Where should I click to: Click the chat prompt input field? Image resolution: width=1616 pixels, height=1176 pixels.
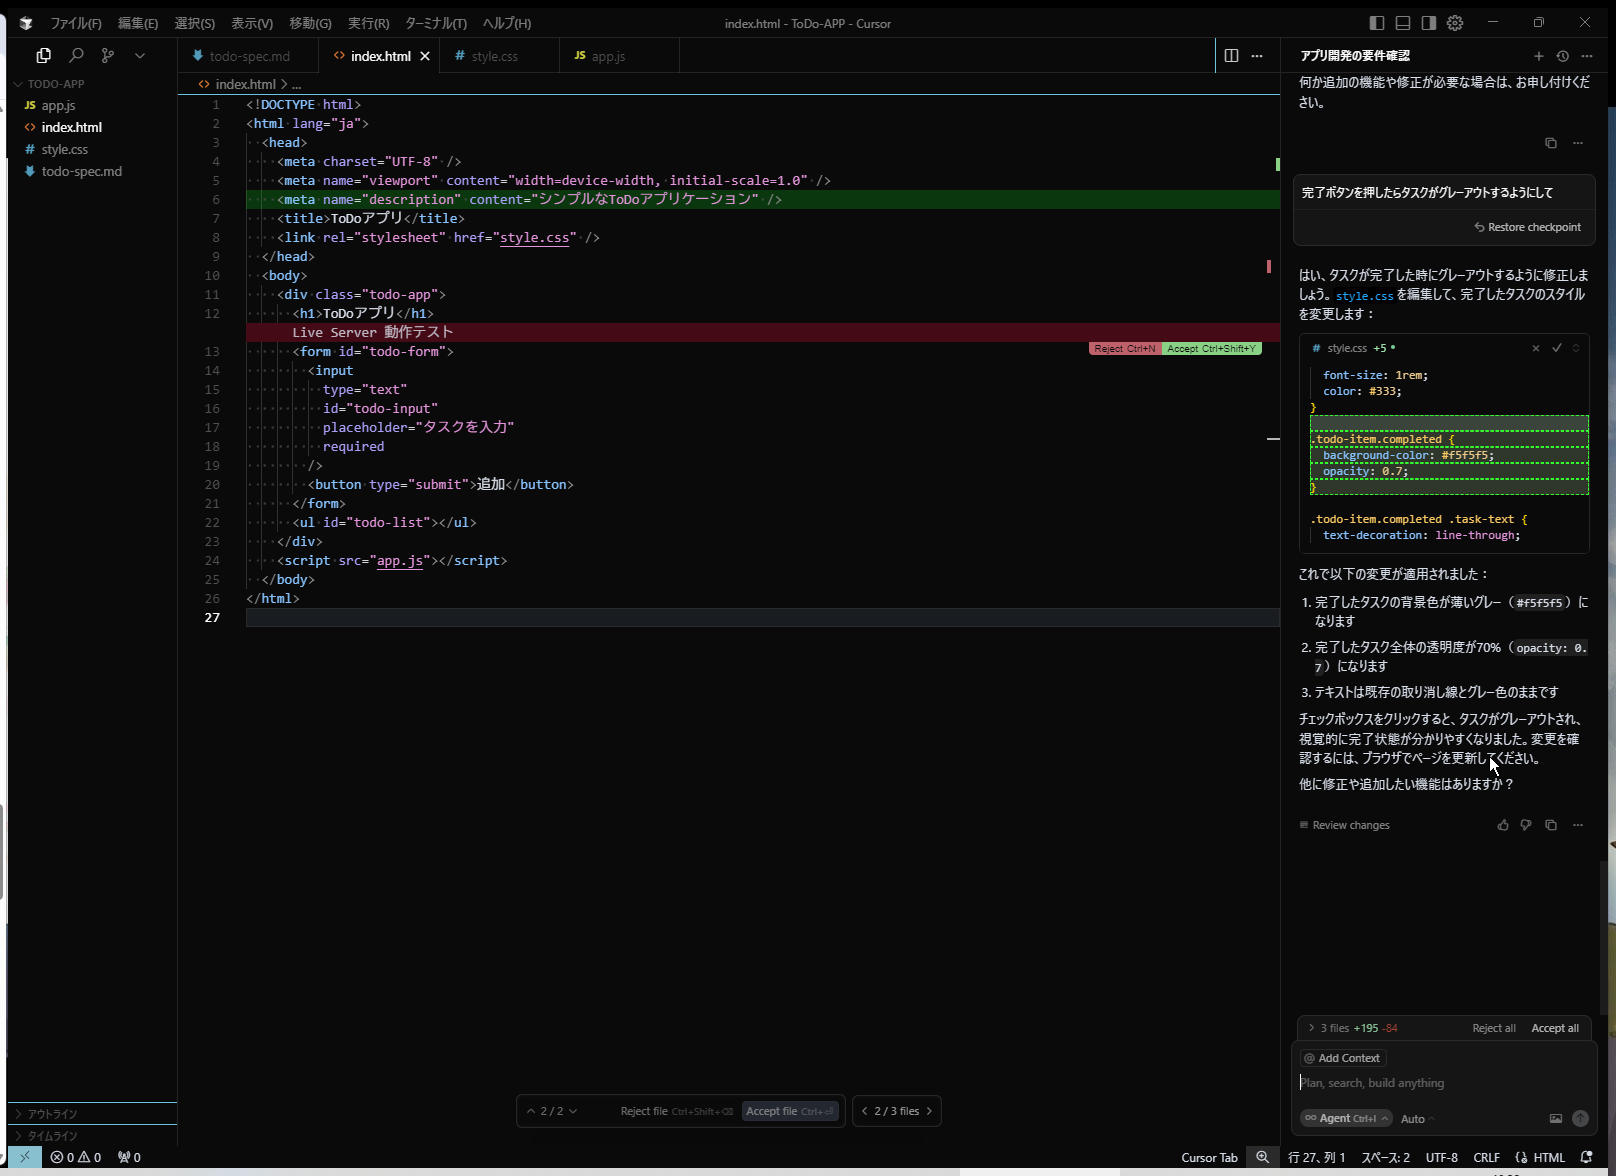click(1440, 1083)
